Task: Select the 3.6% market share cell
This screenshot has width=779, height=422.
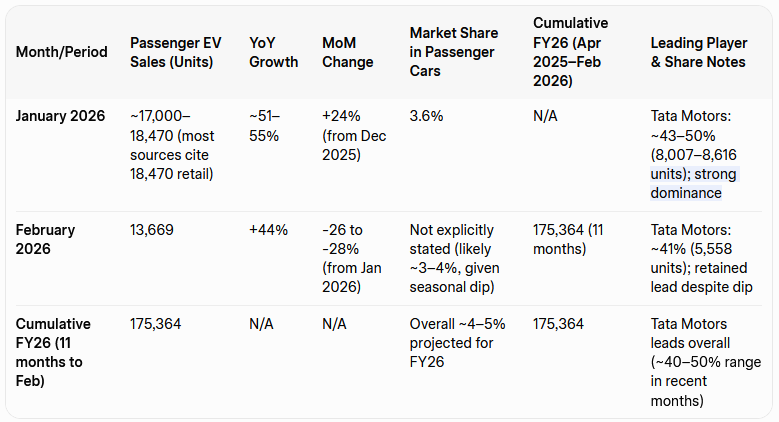Action: coord(427,116)
